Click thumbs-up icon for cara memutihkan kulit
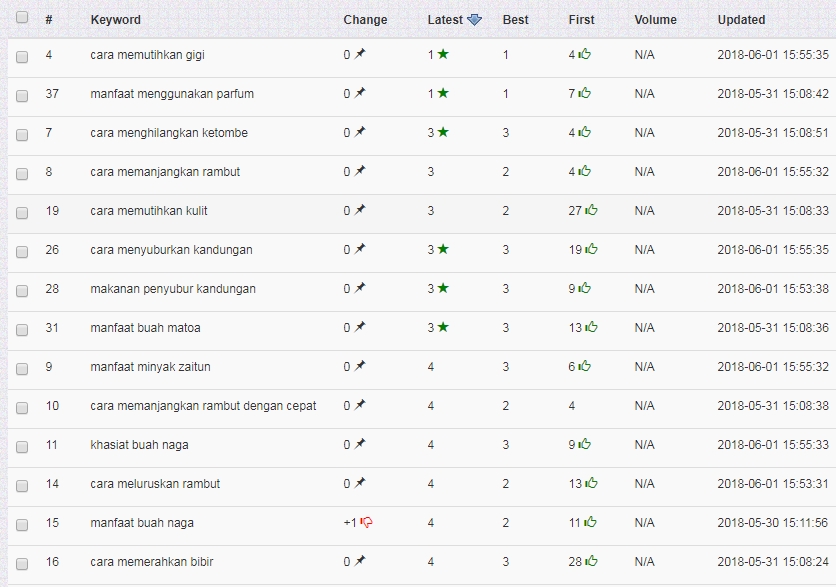The height and width of the screenshot is (587, 836). coord(591,210)
